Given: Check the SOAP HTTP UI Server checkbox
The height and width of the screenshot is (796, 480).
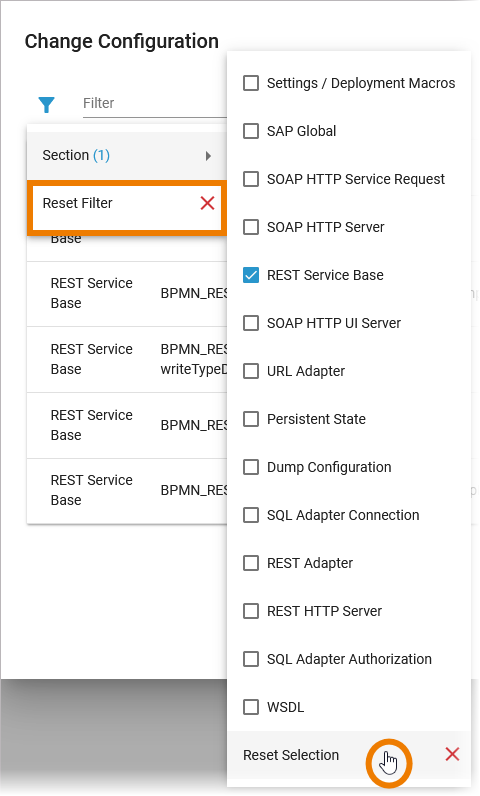Looking at the screenshot, I should 251,323.
